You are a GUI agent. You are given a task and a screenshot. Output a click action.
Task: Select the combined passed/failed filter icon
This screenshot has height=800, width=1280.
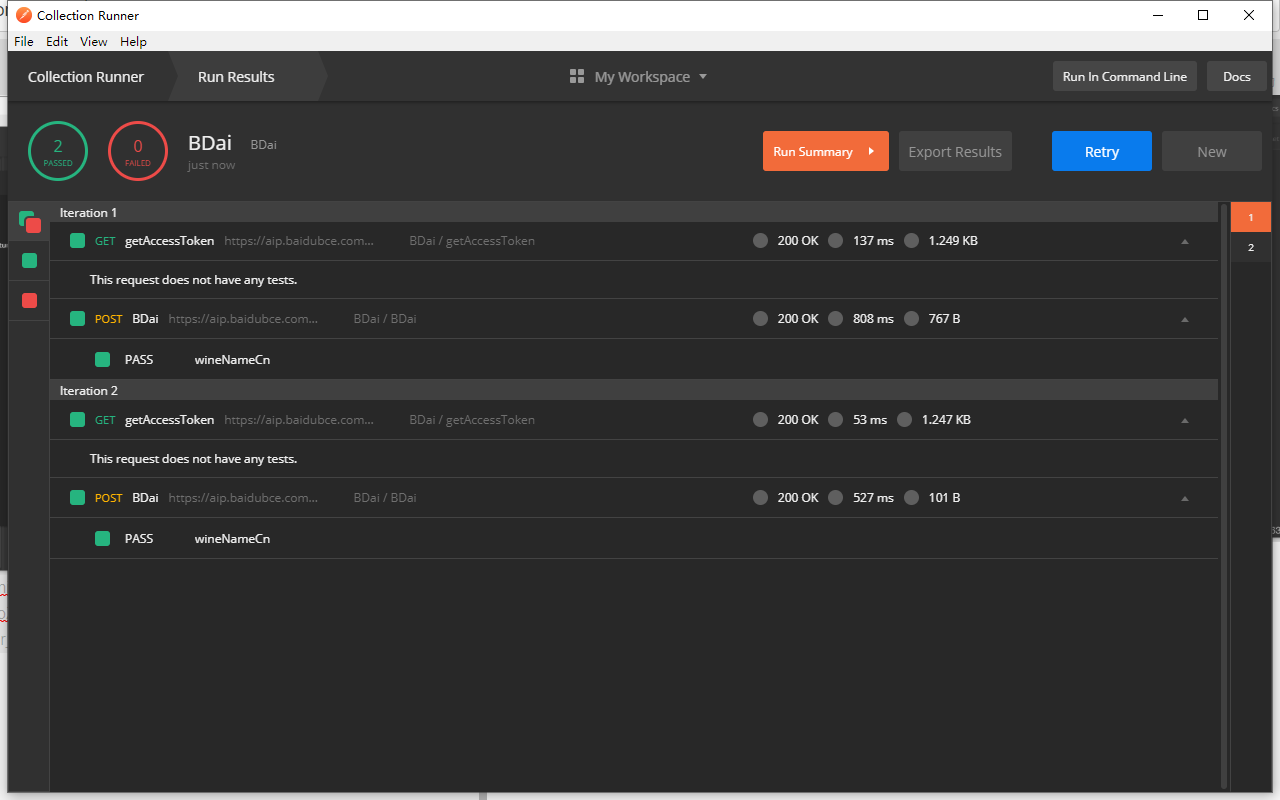click(x=29, y=222)
